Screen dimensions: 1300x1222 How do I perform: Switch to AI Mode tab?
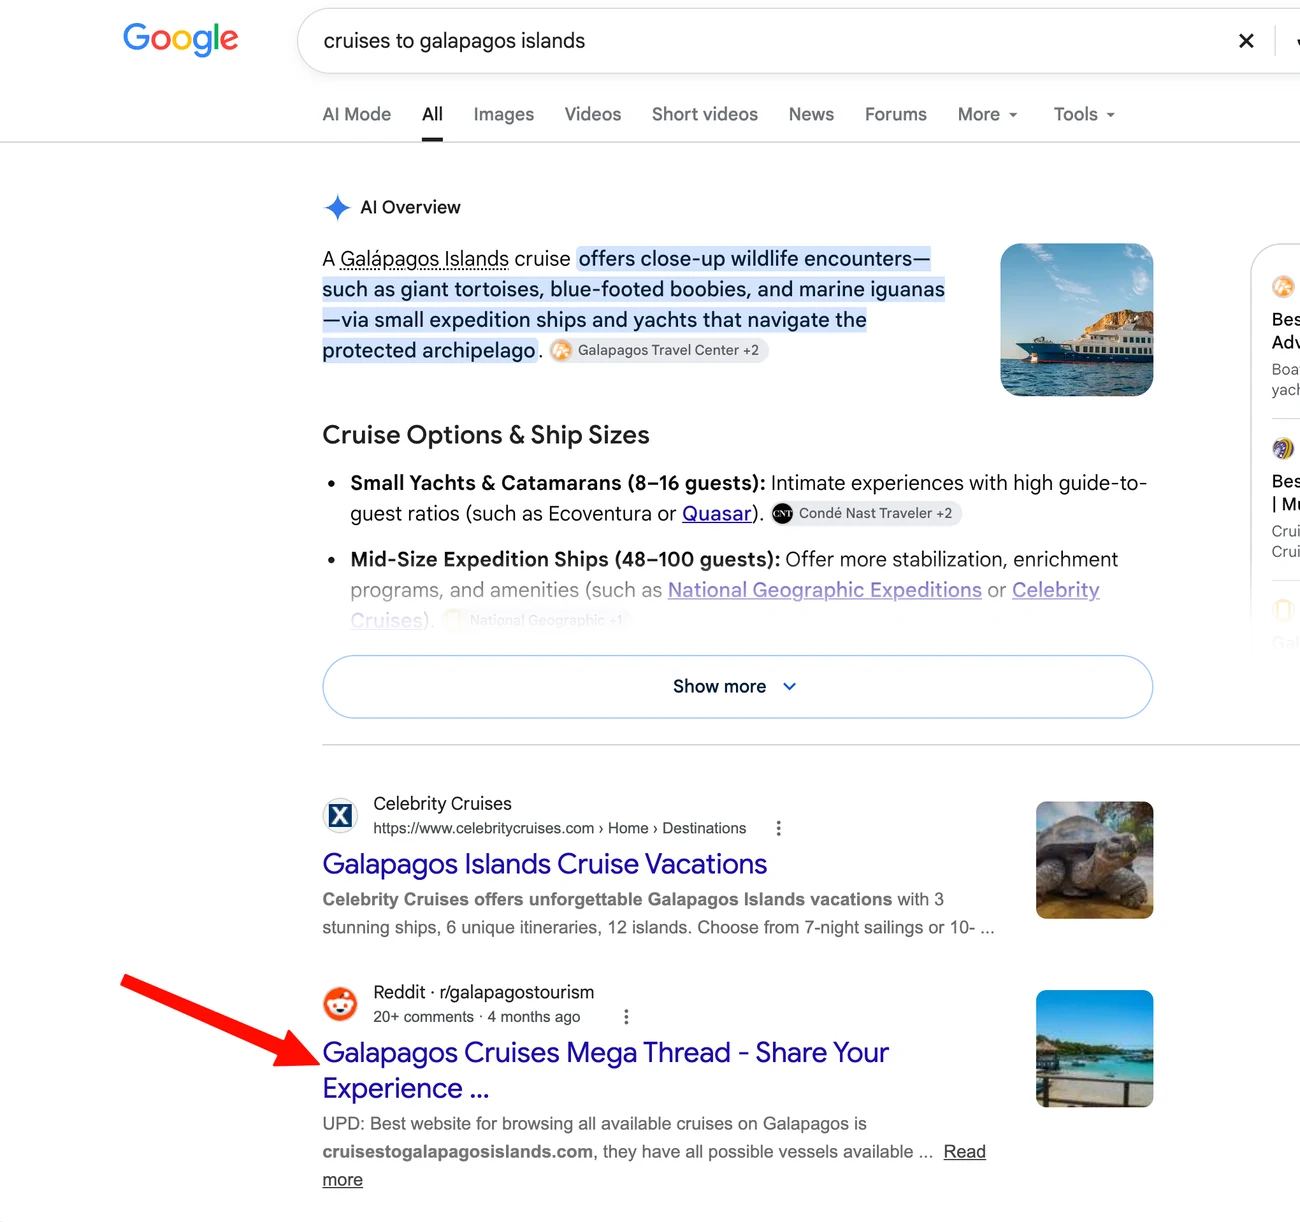click(357, 115)
